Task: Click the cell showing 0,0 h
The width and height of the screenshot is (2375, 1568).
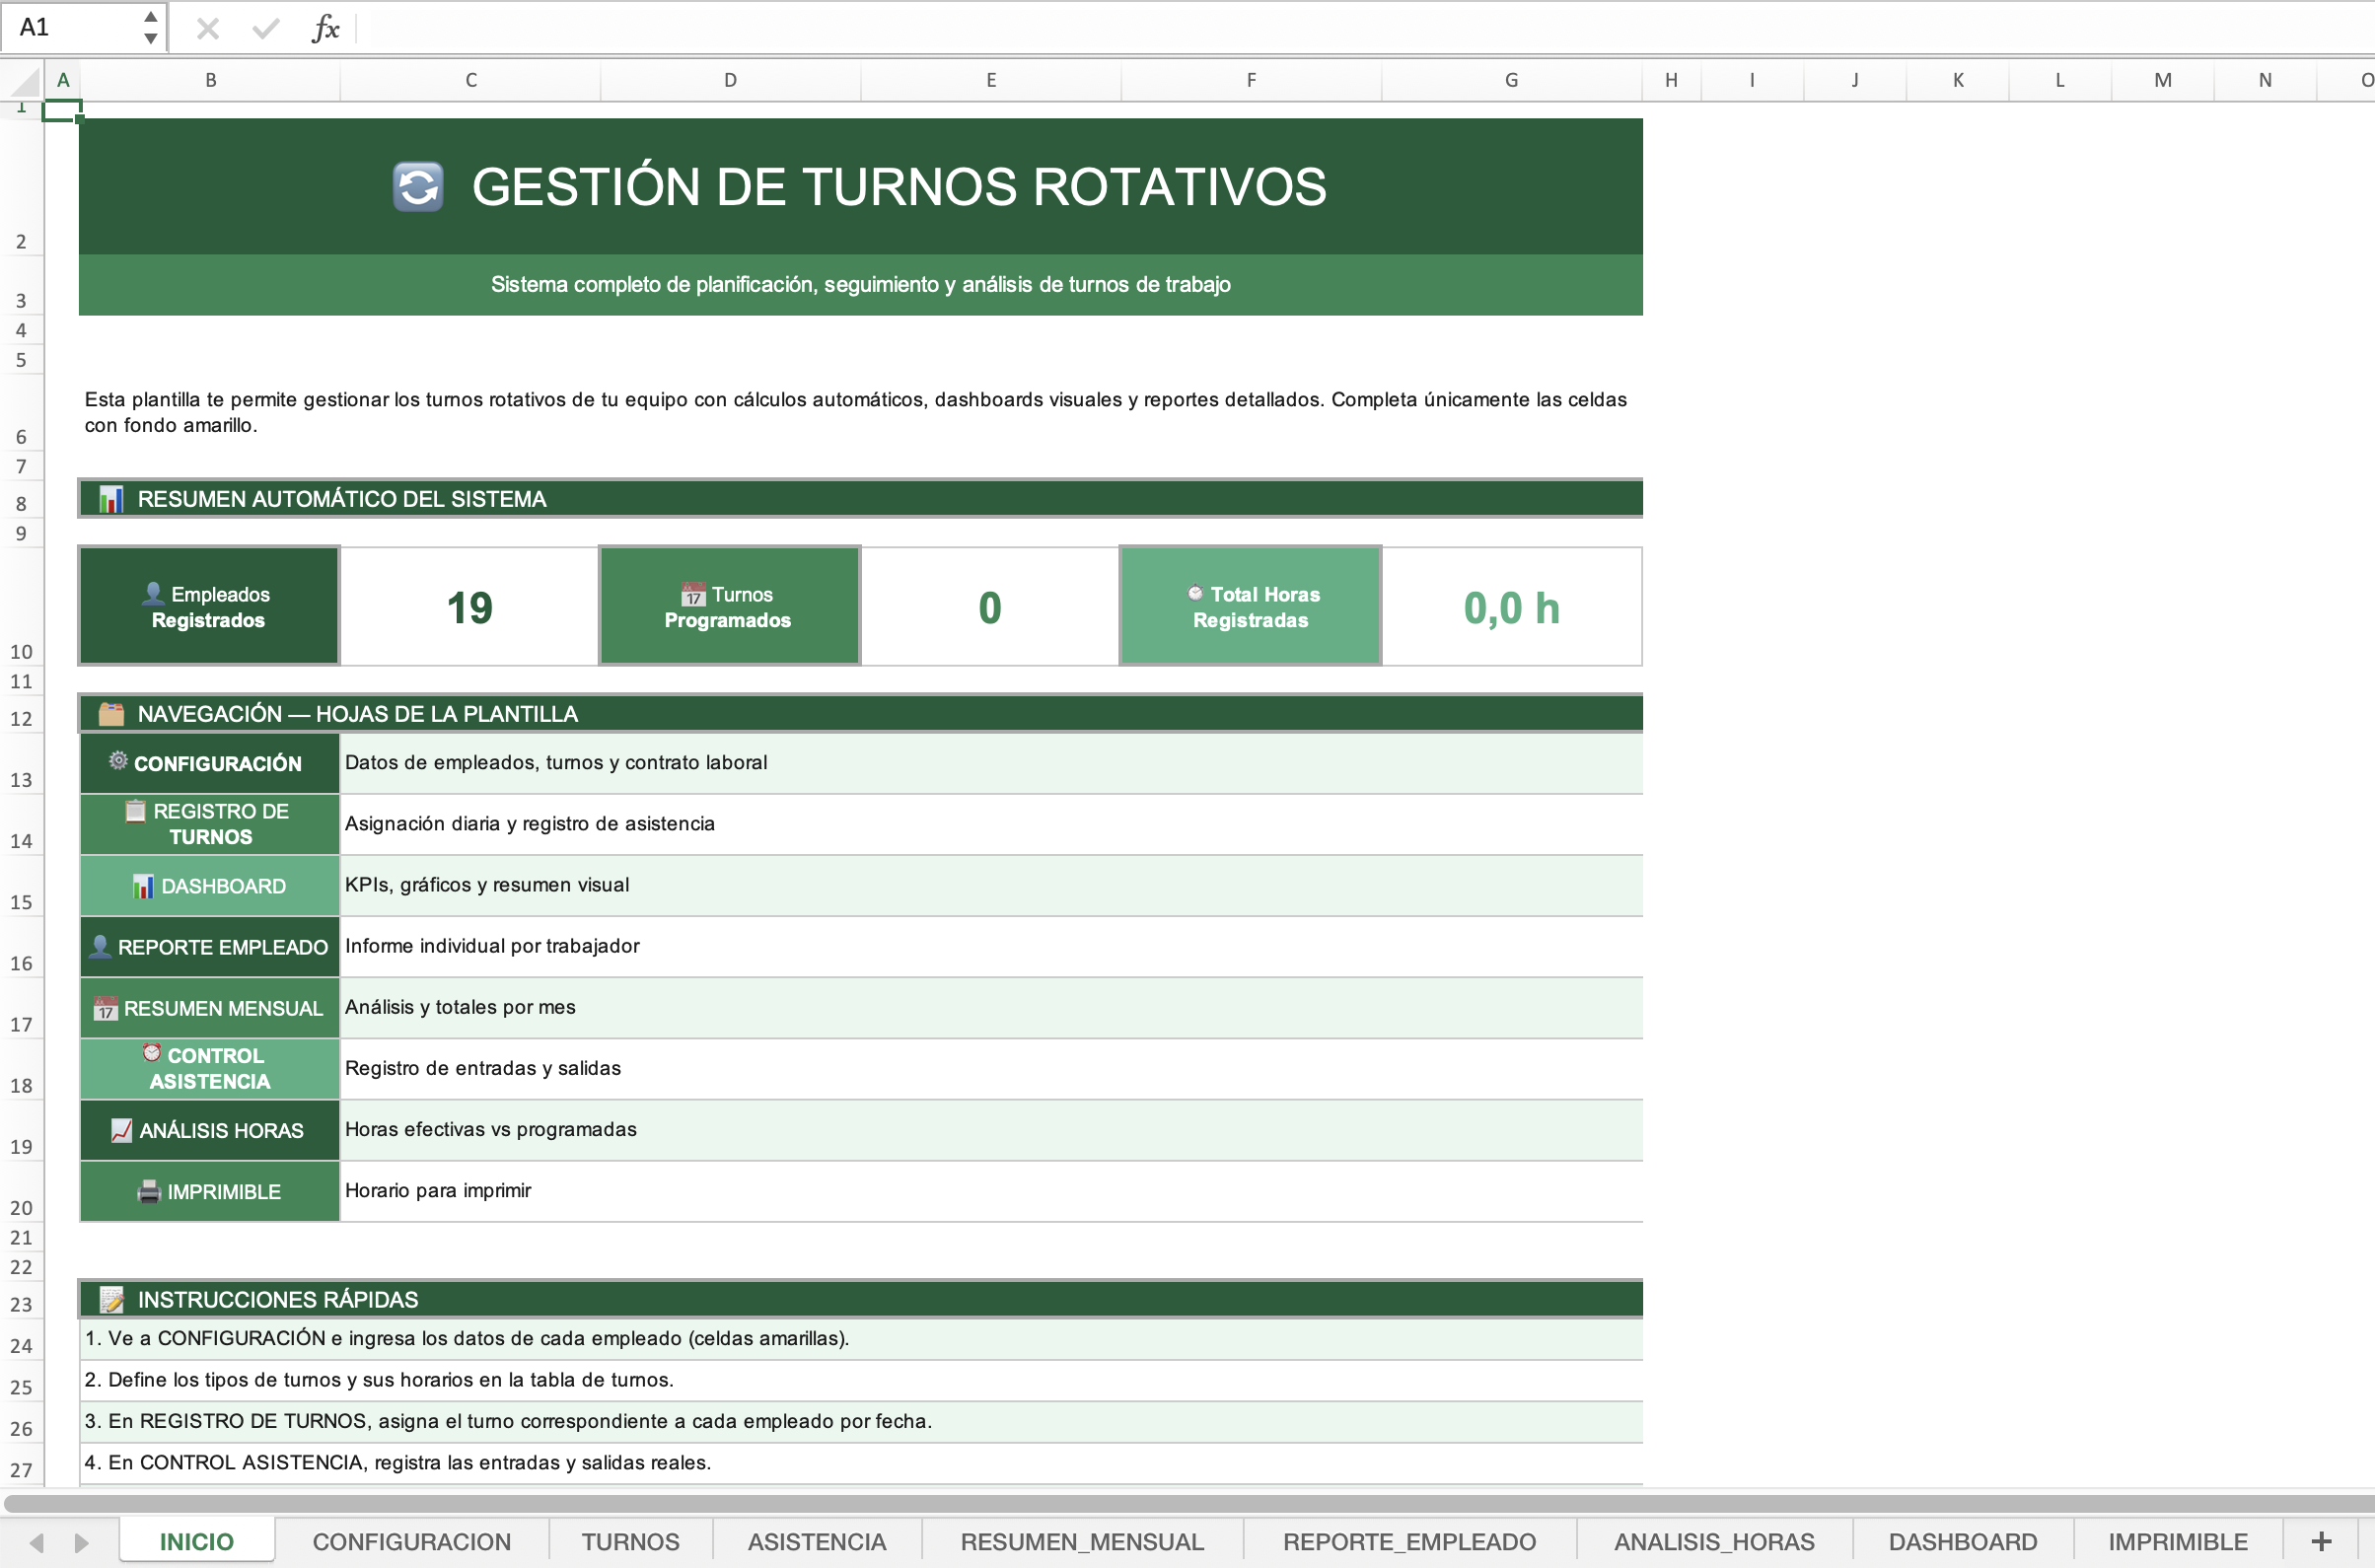Action: [x=1511, y=607]
